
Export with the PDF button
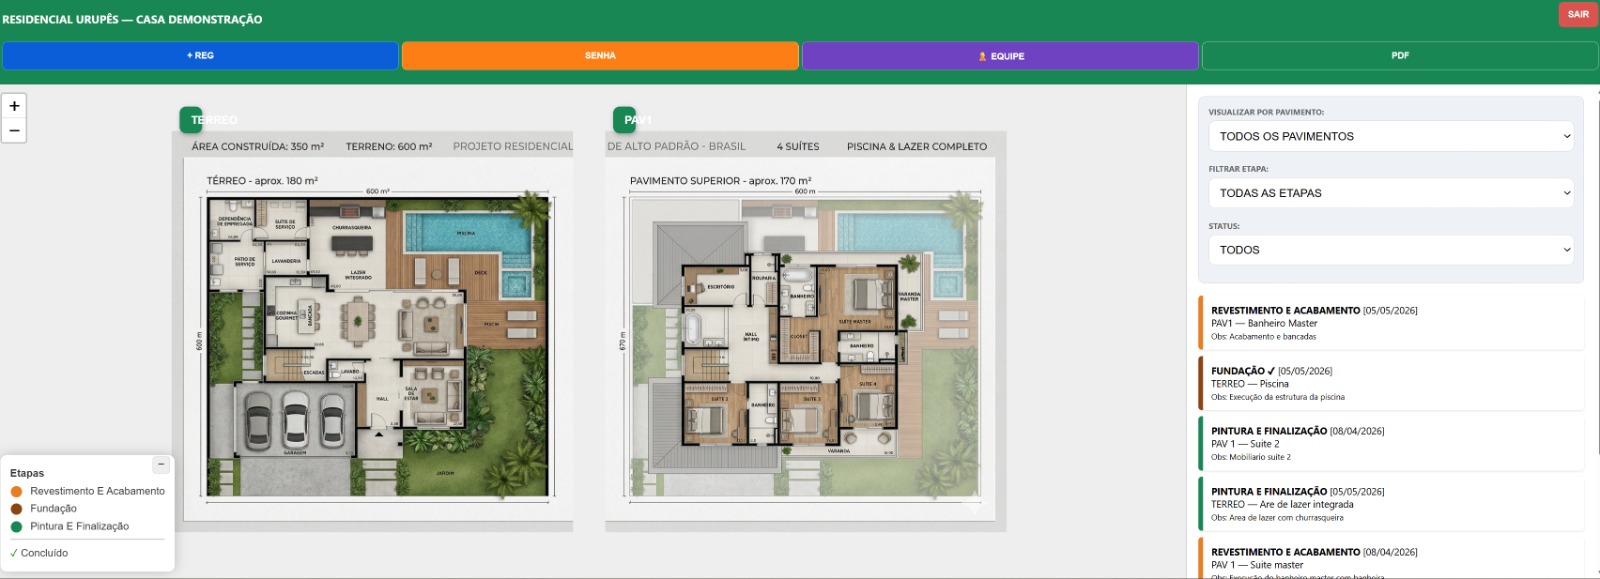coord(1400,56)
